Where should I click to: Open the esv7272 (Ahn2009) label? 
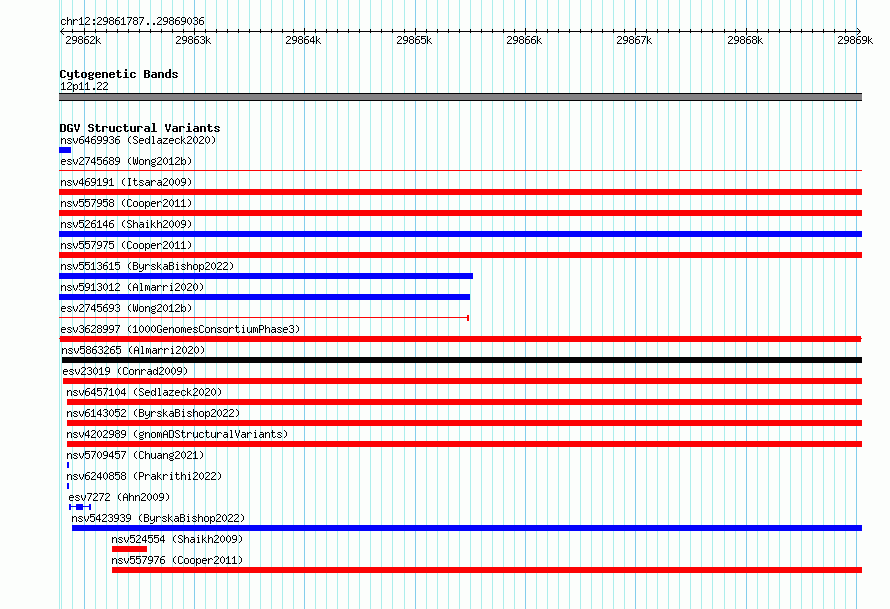pos(119,497)
